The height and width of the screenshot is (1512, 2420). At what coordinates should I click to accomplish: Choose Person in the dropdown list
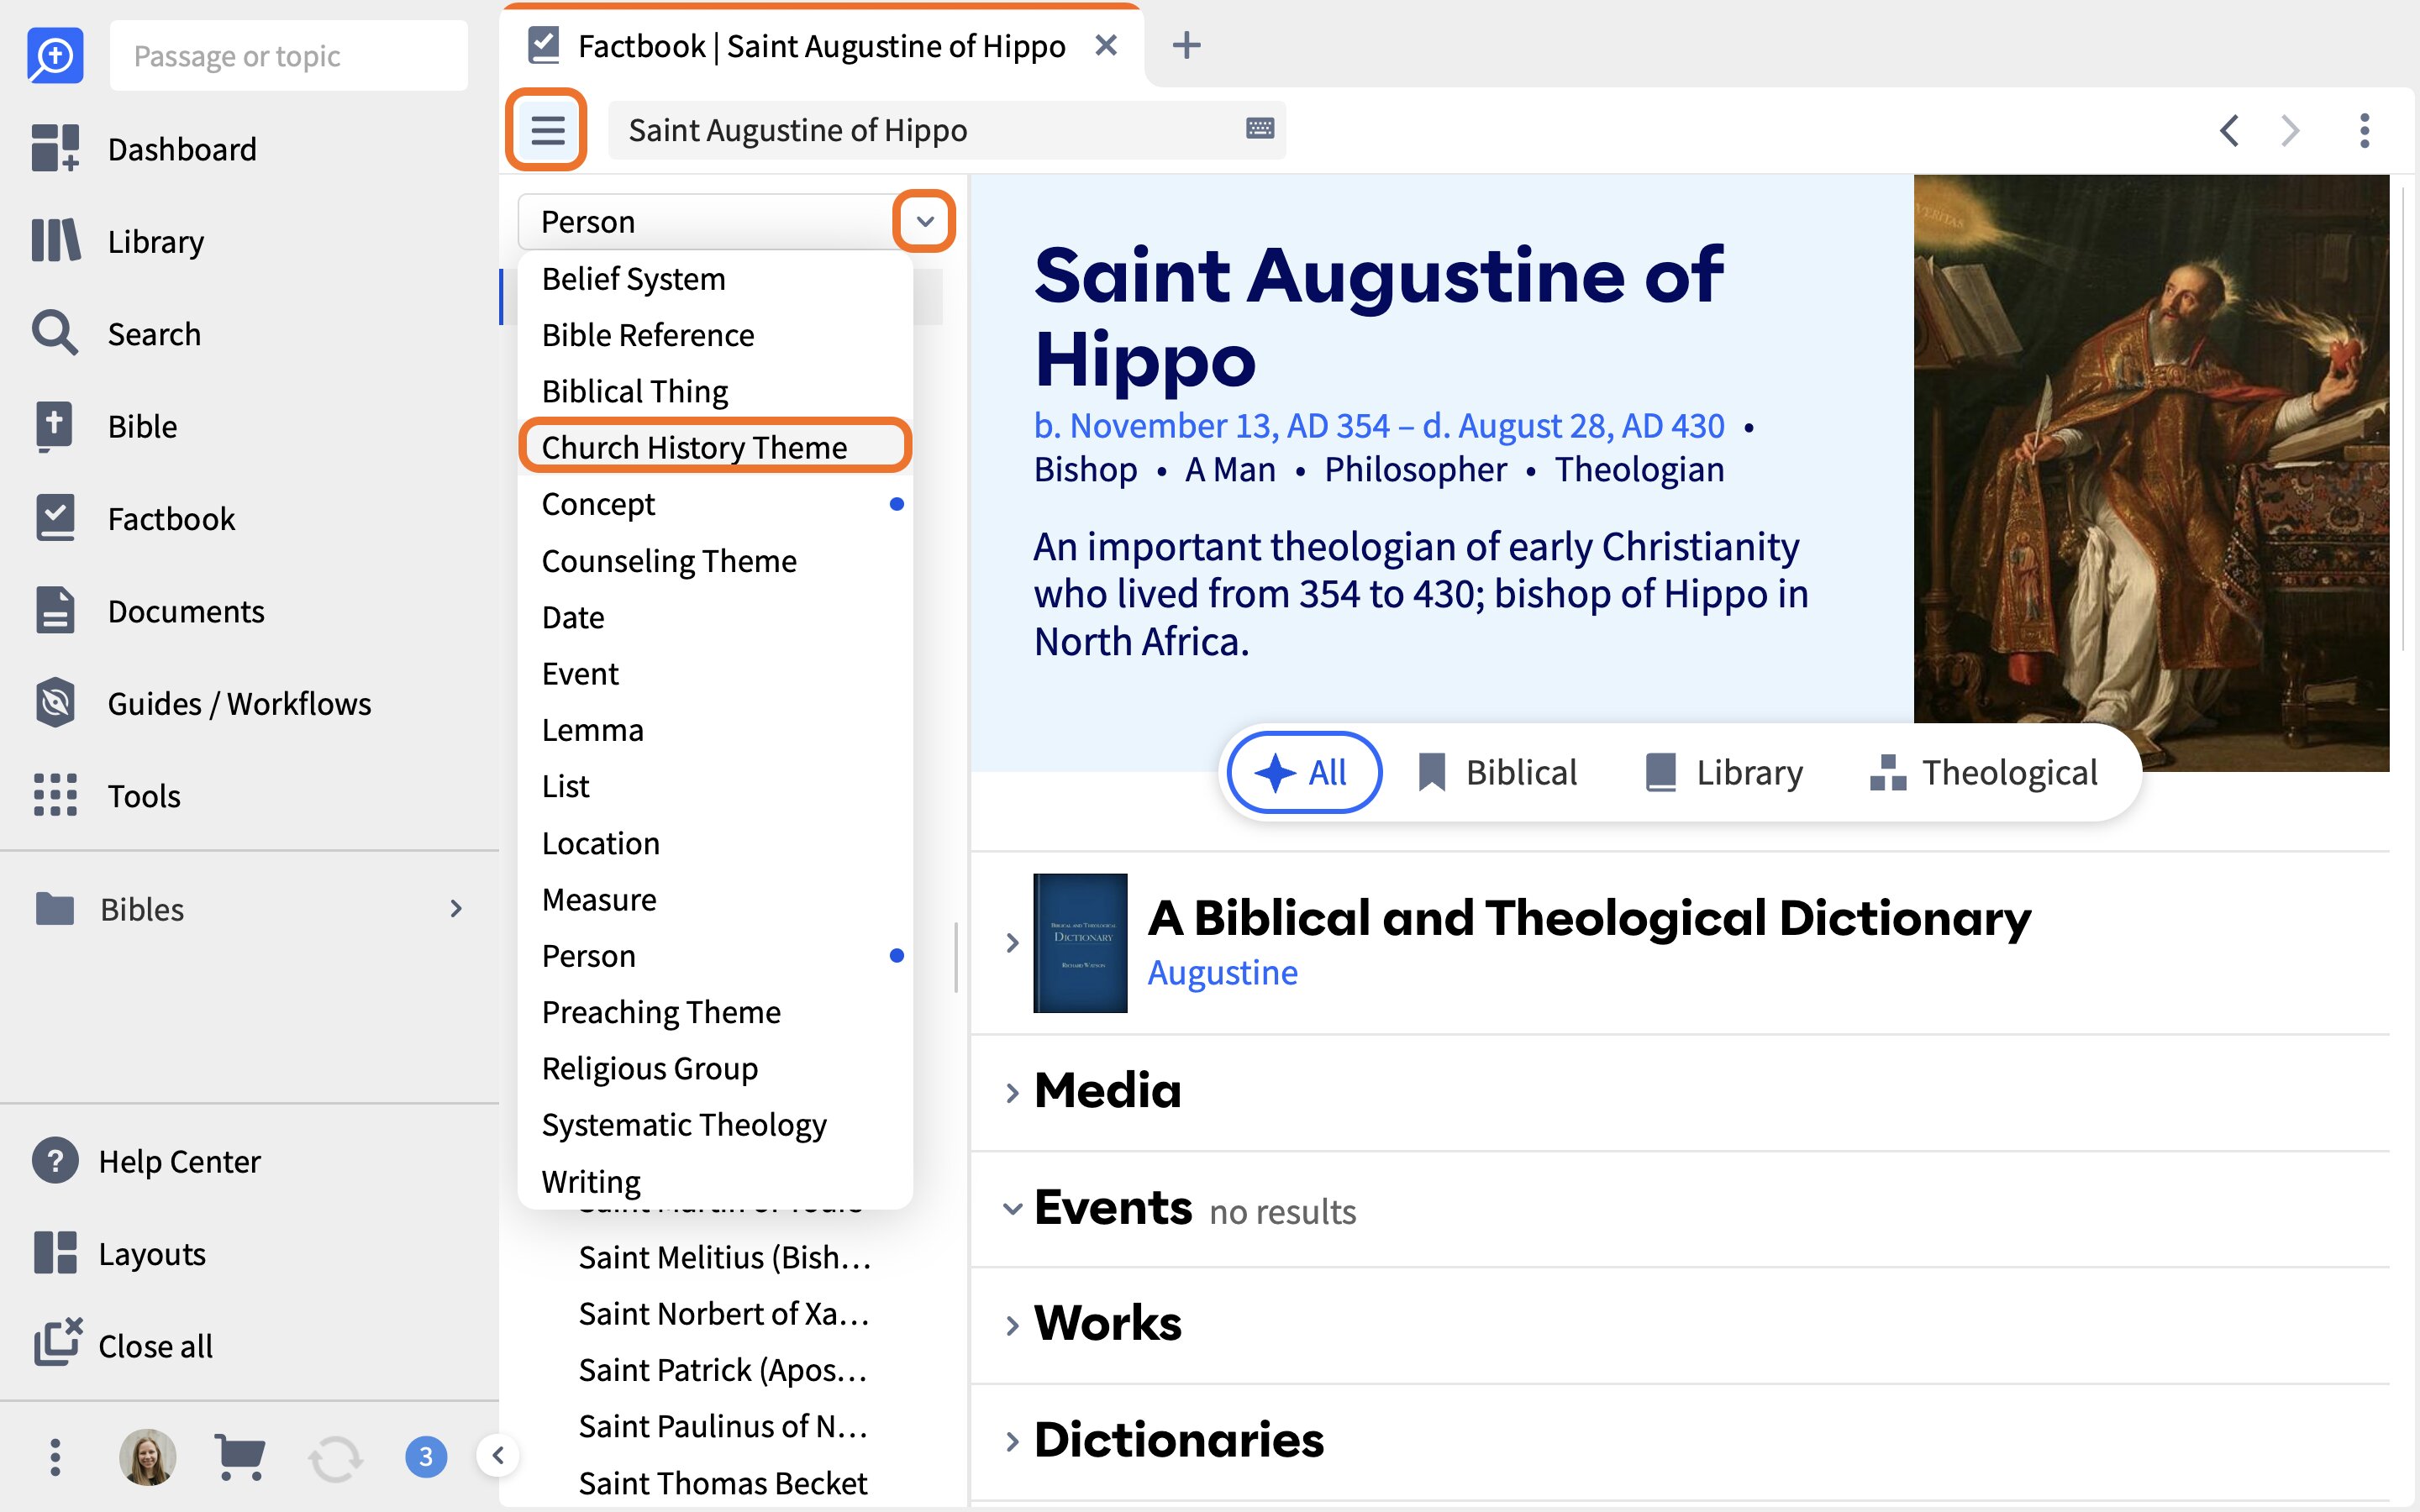pyautogui.click(x=716, y=956)
